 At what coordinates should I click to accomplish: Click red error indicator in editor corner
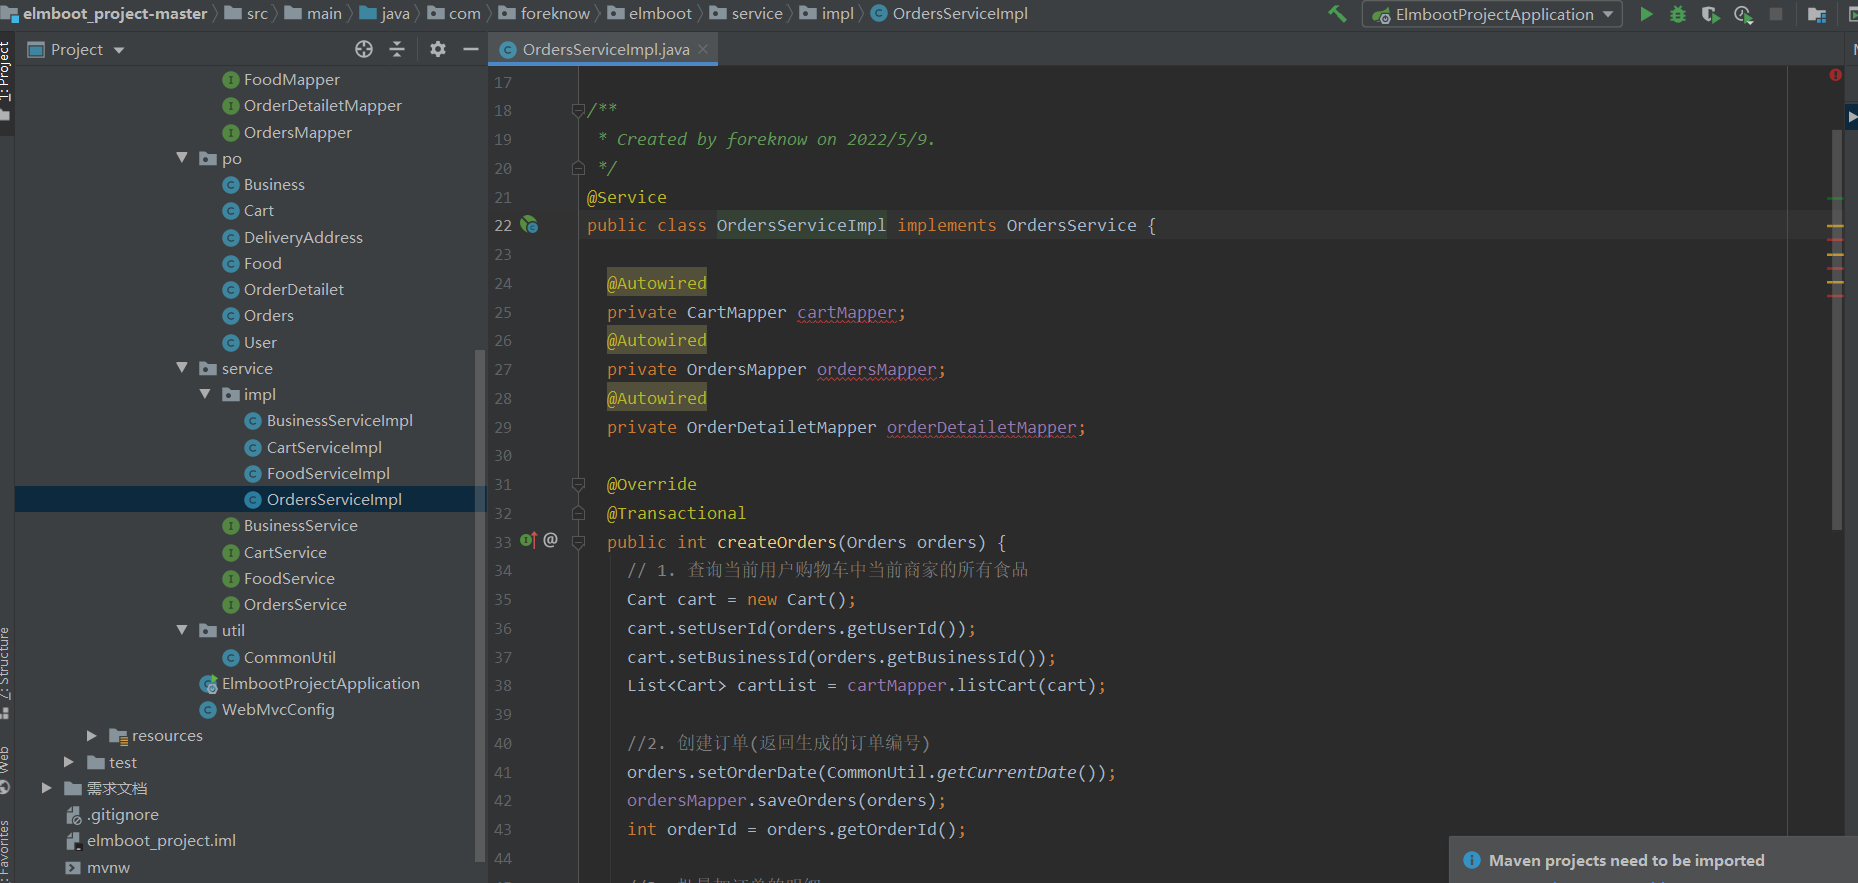(1835, 75)
